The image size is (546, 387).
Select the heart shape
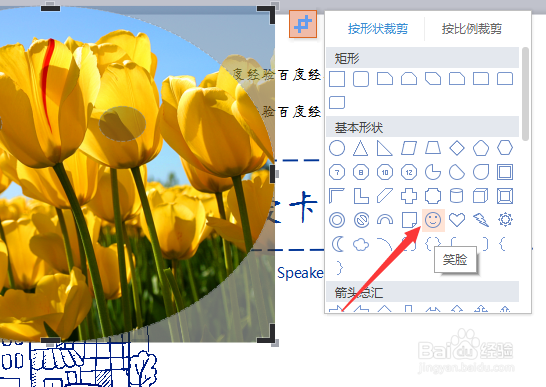(x=457, y=220)
